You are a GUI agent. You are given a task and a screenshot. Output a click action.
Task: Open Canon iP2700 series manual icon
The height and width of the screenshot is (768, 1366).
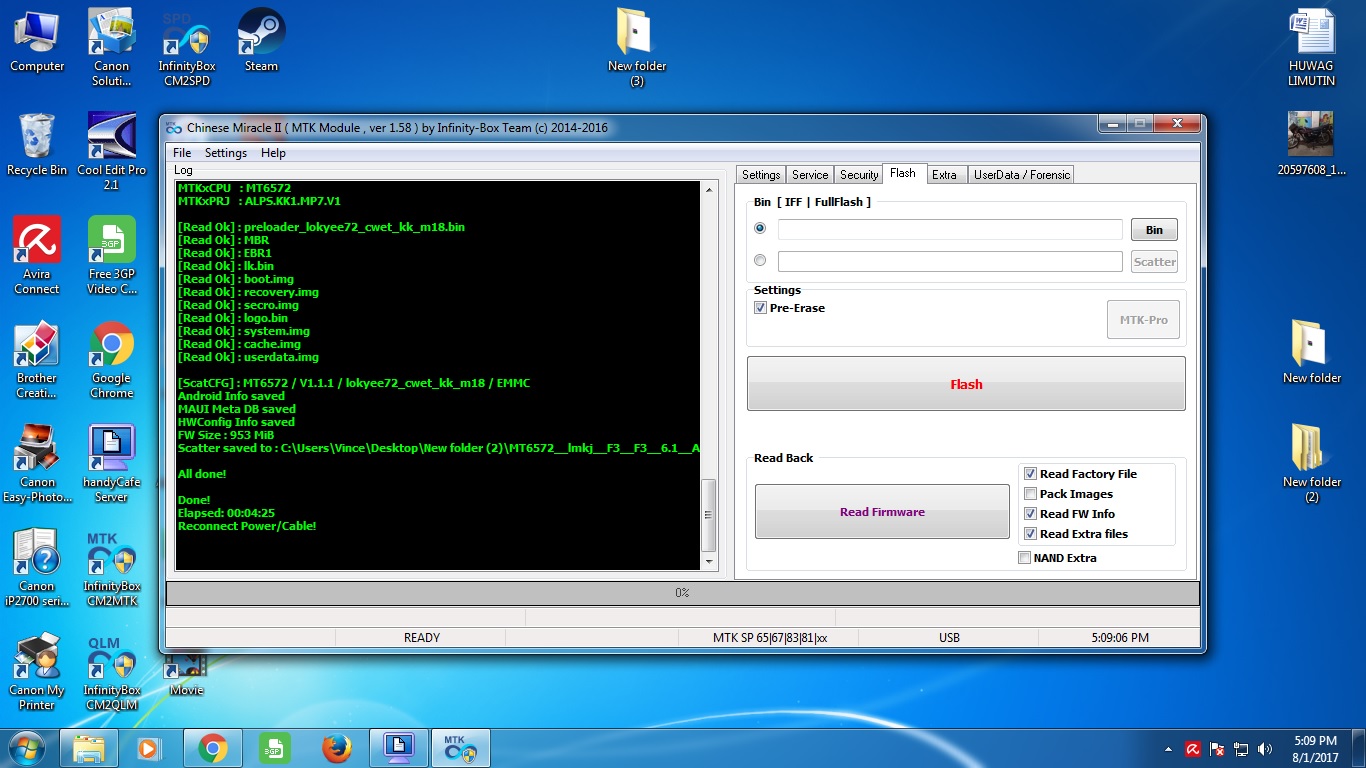(x=37, y=567)
